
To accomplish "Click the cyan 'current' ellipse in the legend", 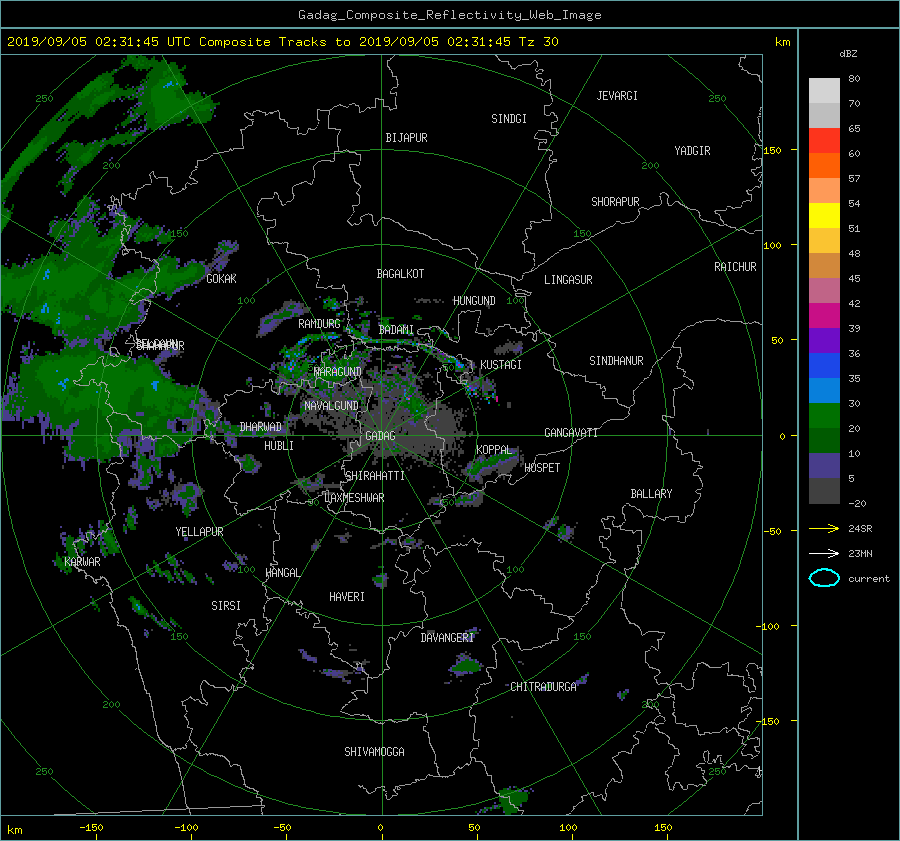I will tap(824, 578).
